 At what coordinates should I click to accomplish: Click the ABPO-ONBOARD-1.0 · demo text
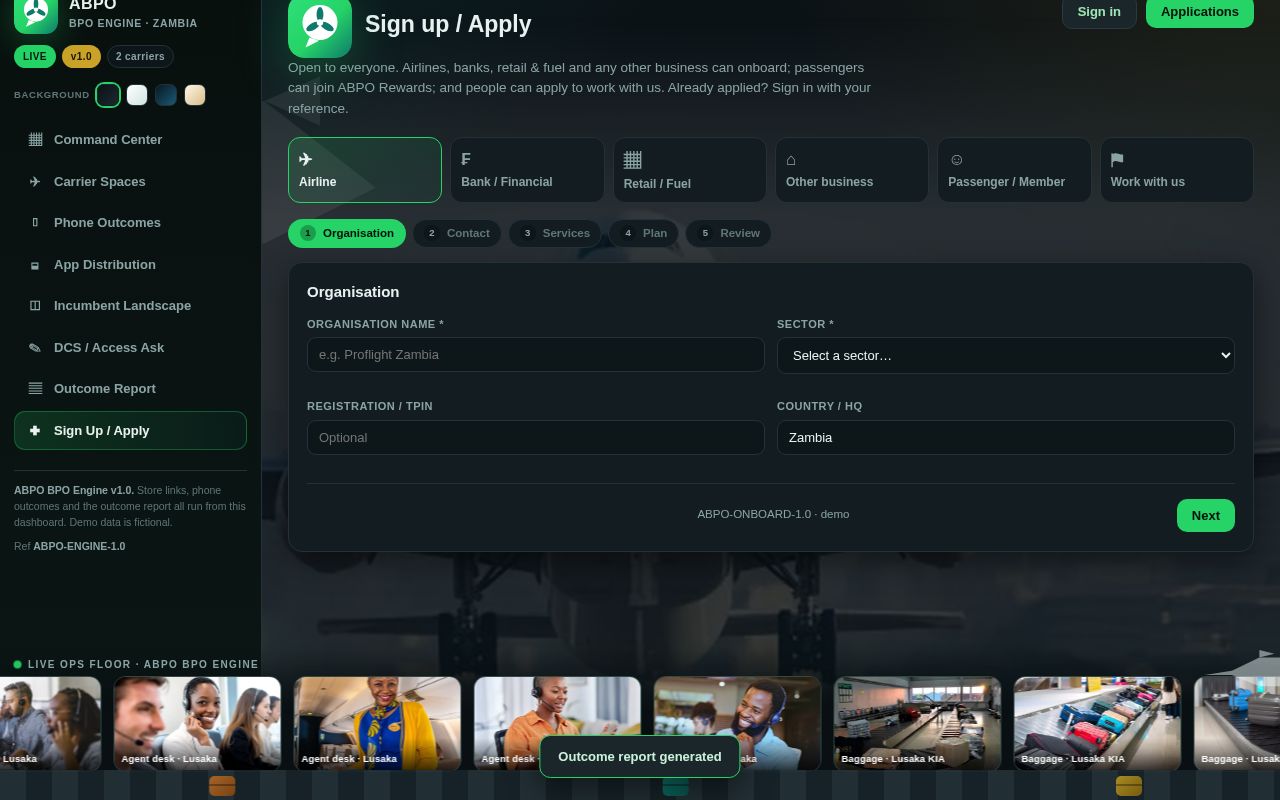pyautogui.click(x=773, y=514)
